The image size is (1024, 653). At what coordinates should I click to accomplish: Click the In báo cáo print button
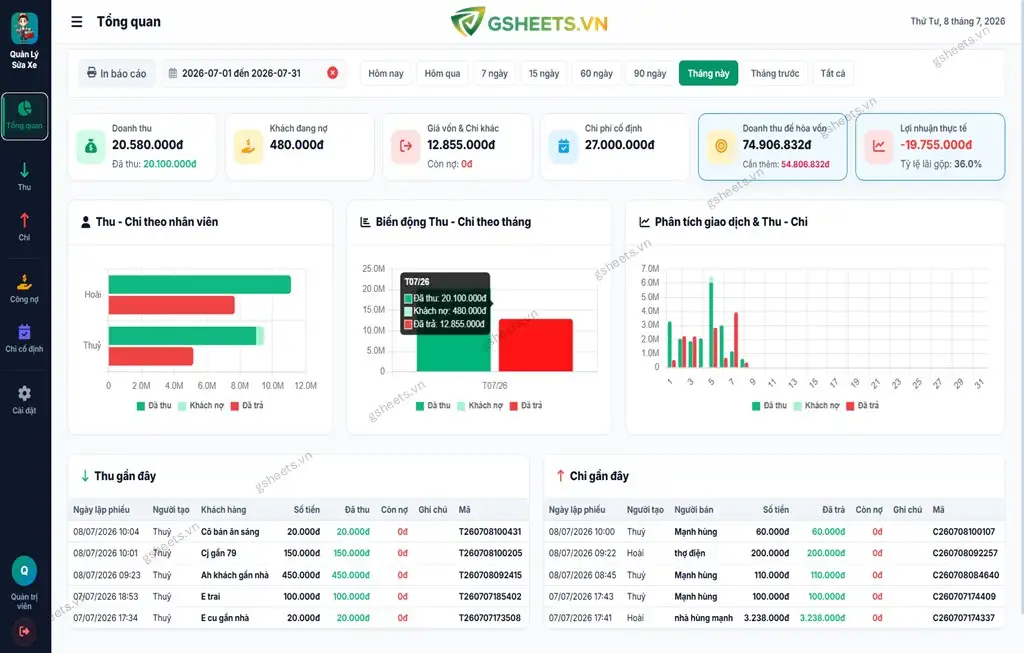click(x=117, y=73)
